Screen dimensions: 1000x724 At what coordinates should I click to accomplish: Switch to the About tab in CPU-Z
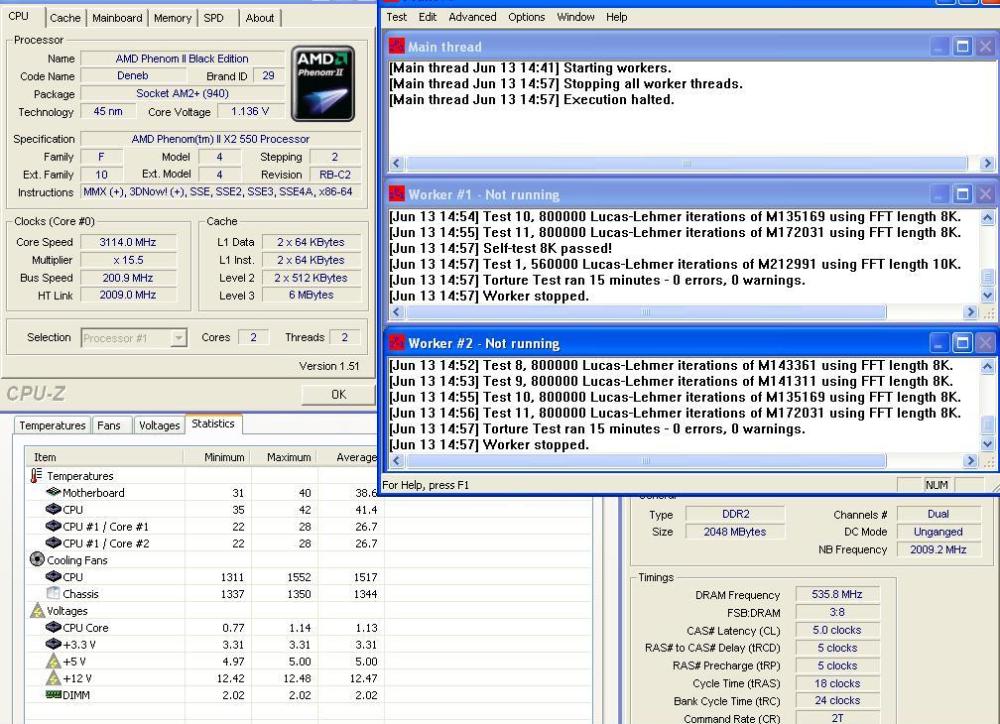tap(260, 18)
